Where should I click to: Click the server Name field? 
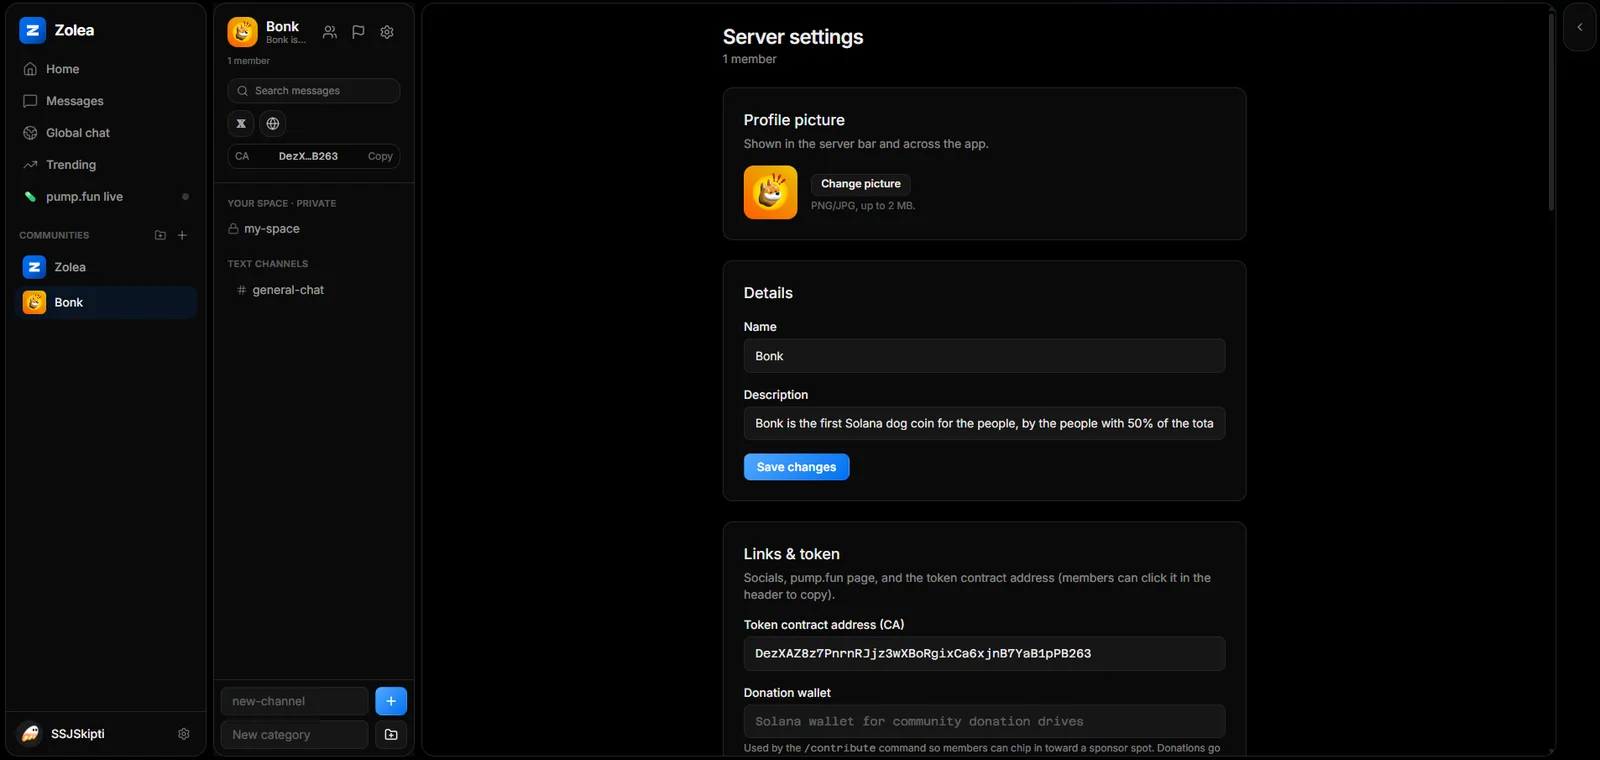pyautogui.click(x=984, y=356)
